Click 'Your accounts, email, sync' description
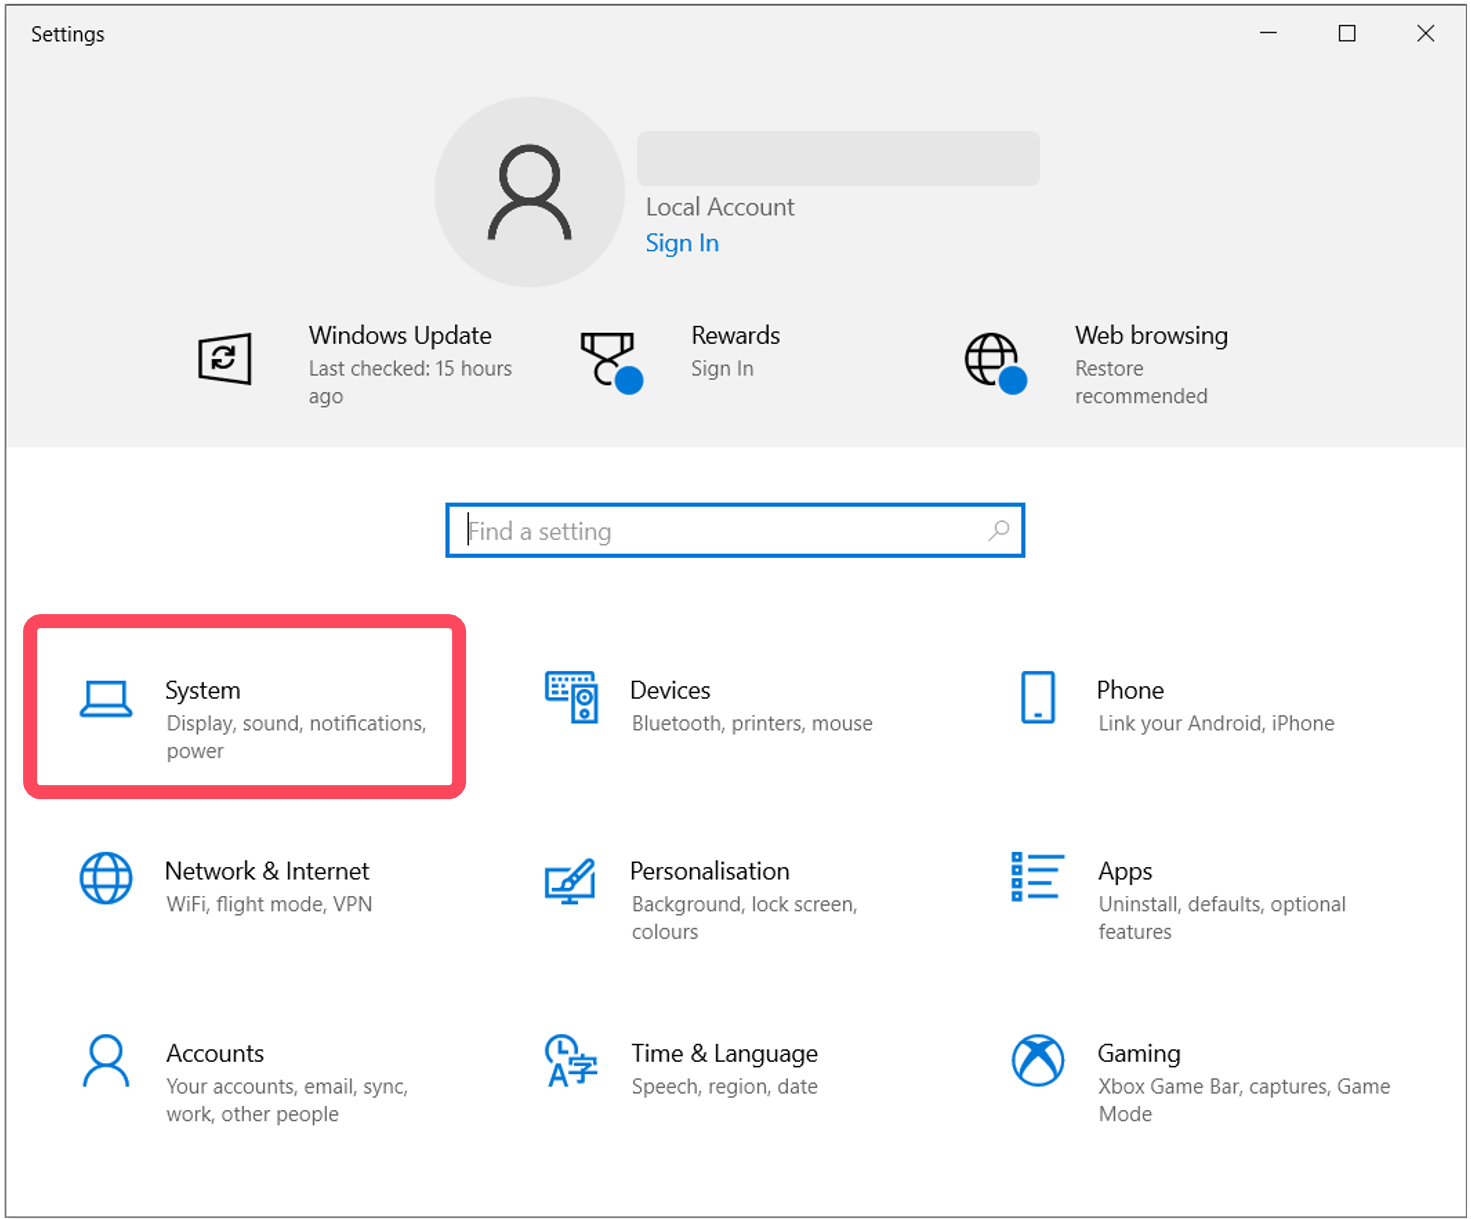Viewport: 1471px width, 1219px height. tap(287, 1100)
